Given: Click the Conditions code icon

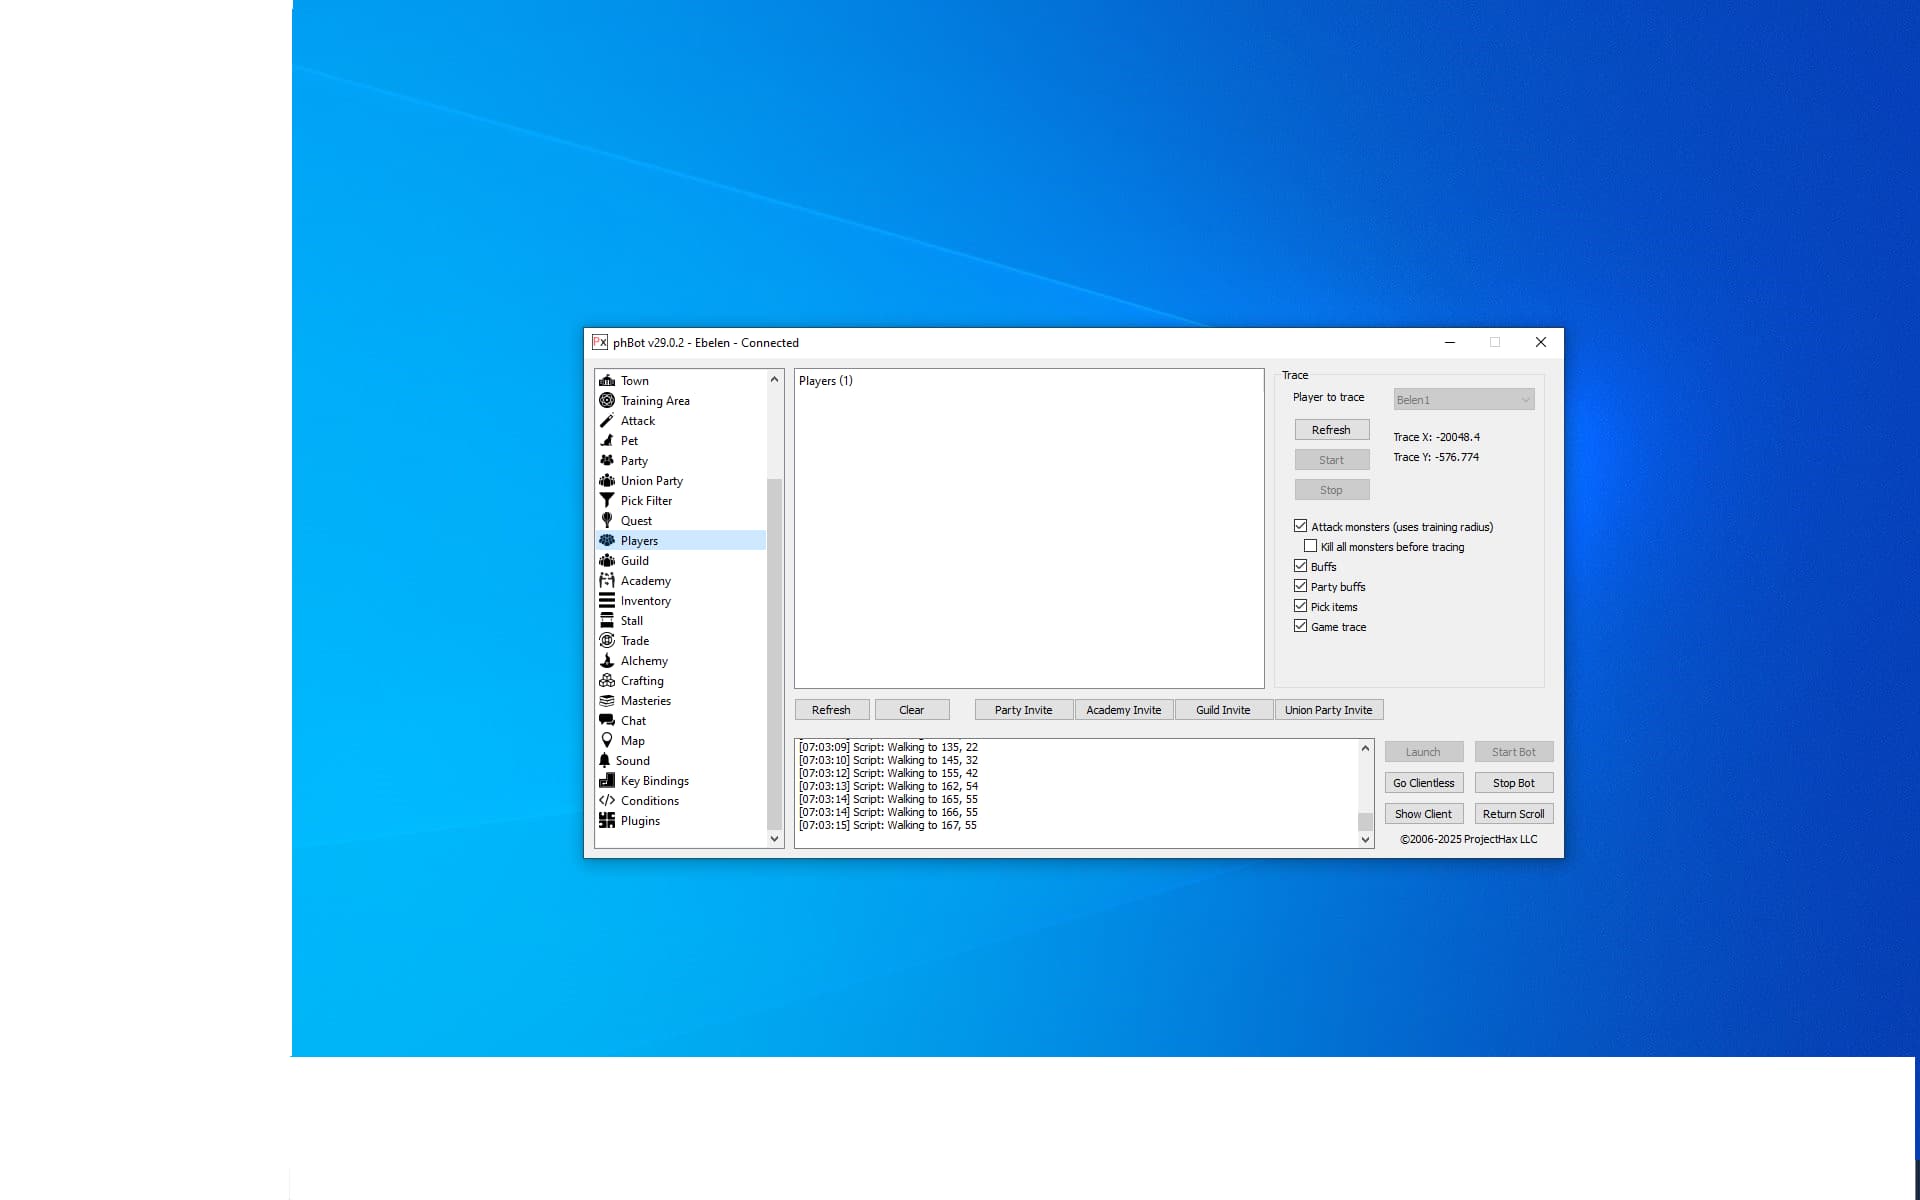Looking at the screenshot, I should click(x=607, y=801).
